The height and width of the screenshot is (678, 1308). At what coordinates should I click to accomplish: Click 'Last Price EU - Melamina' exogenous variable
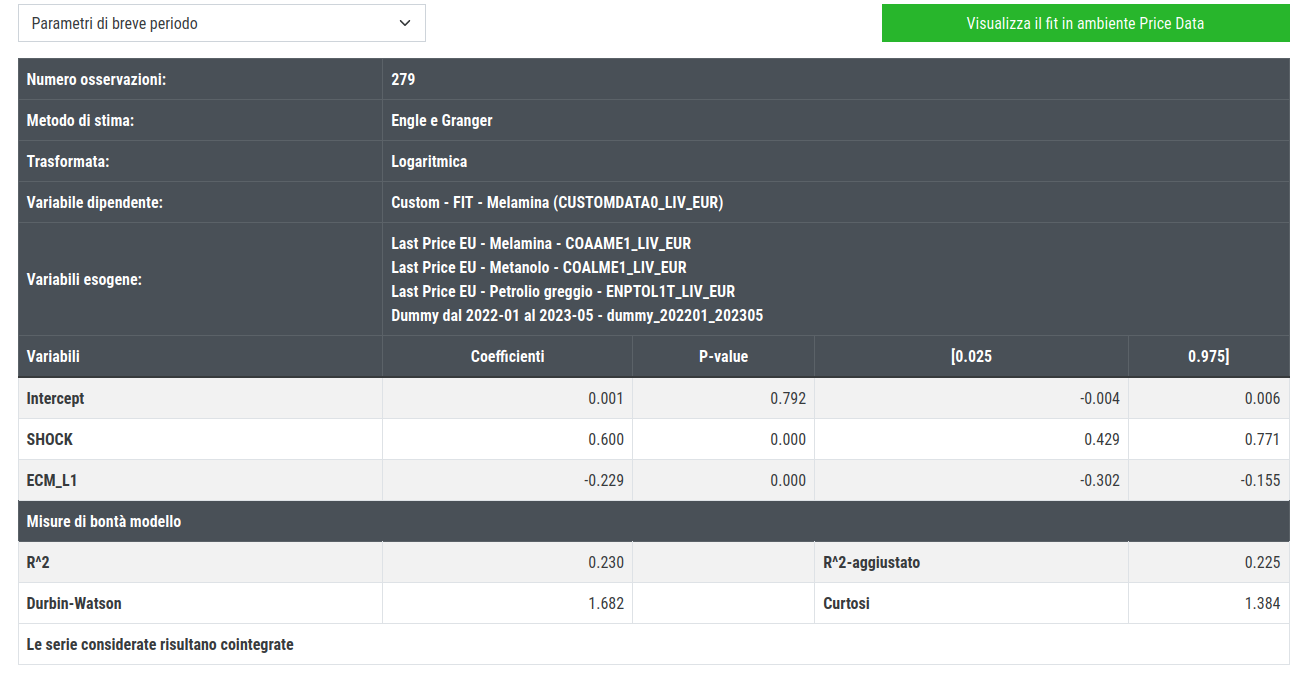click(x=541, y=243)
